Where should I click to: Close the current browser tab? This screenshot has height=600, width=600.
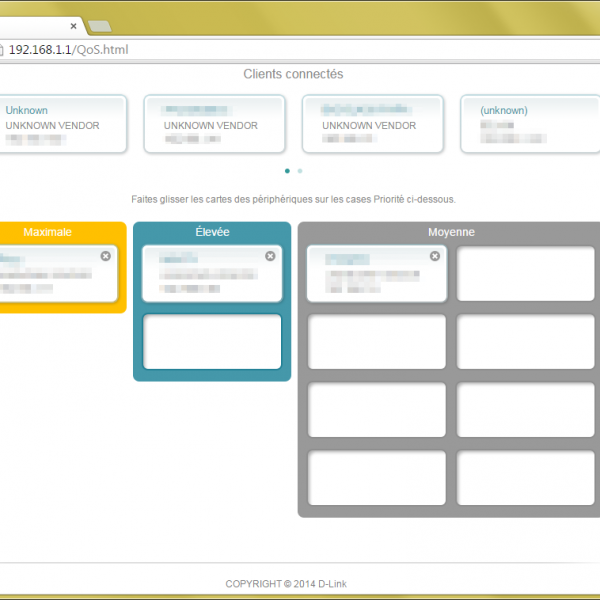[73, 26]
